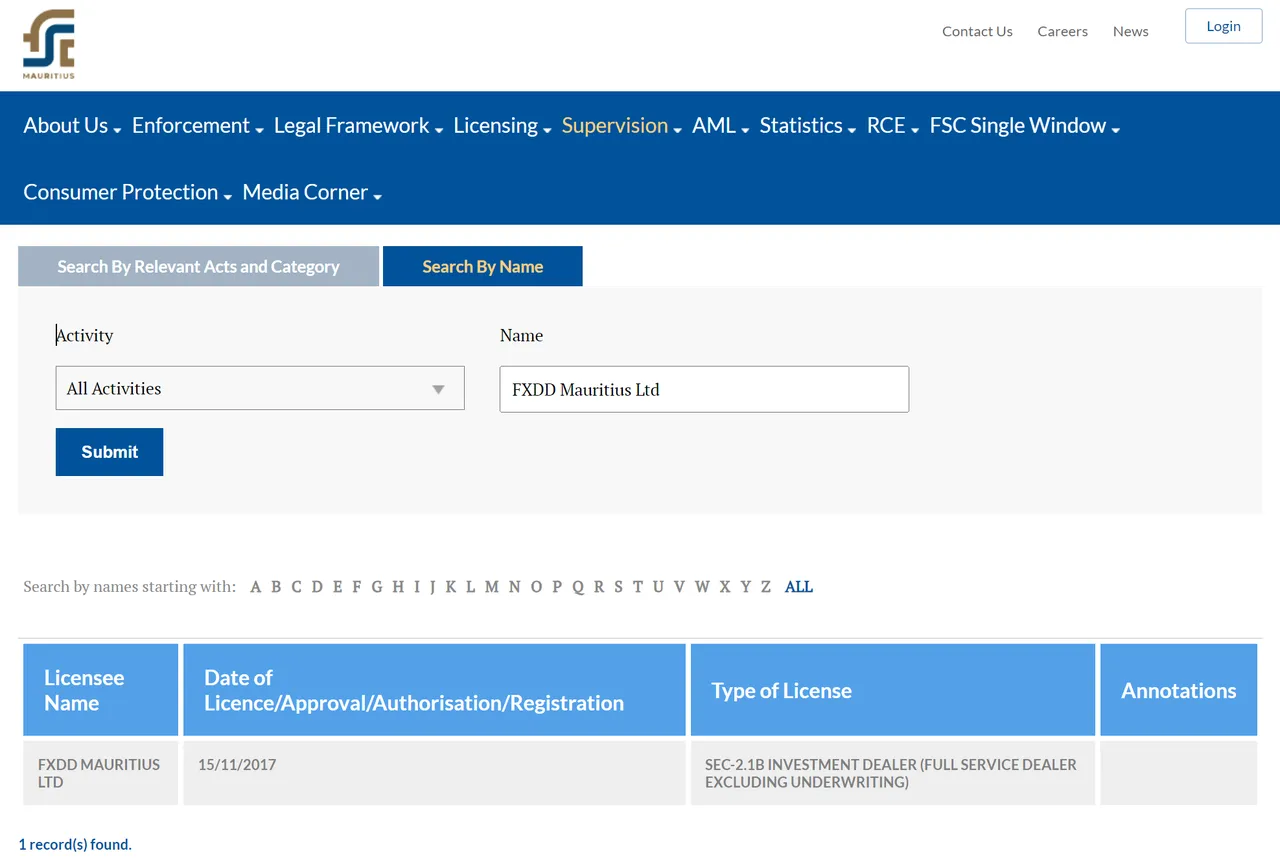Filter names starting with letter R
This screenshot has width=1280, height=862.
(599, 587)
